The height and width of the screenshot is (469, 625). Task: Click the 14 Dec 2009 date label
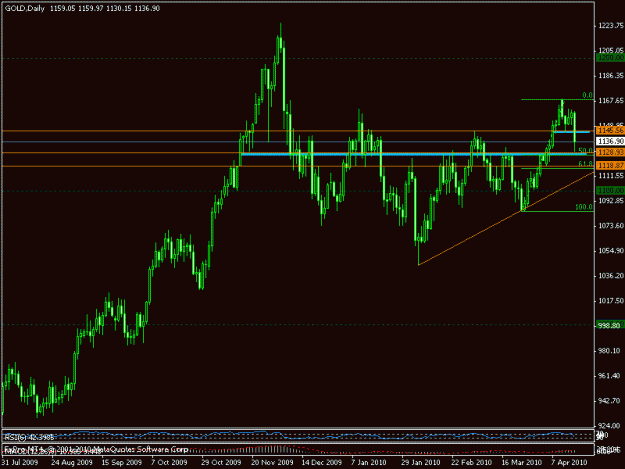321,462
